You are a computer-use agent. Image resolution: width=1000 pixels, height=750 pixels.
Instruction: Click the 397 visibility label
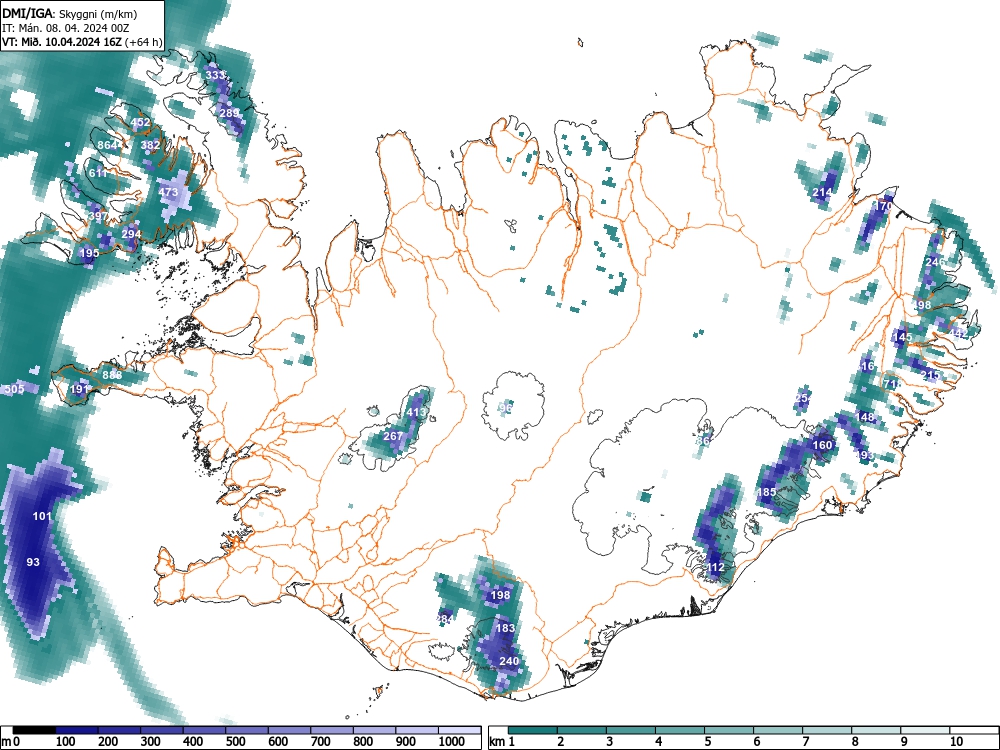click(98, 216)
